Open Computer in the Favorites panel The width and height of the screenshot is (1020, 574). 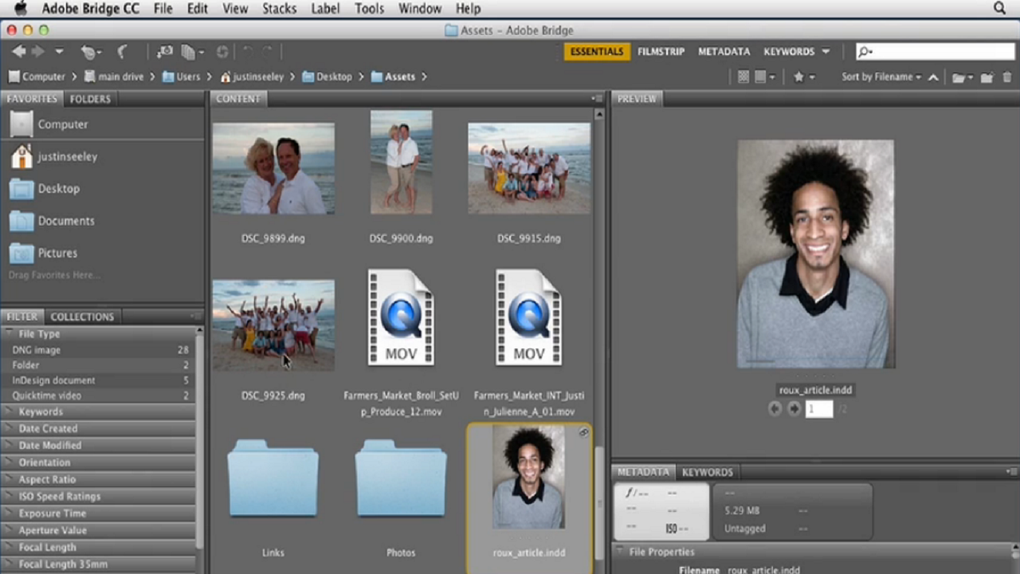pyautogui.click(x=62, y=125)
